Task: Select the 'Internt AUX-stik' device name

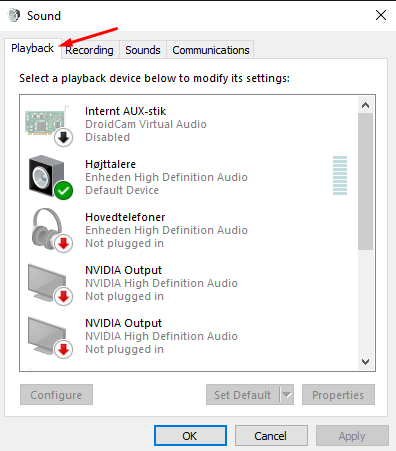Action: [125, 111]
